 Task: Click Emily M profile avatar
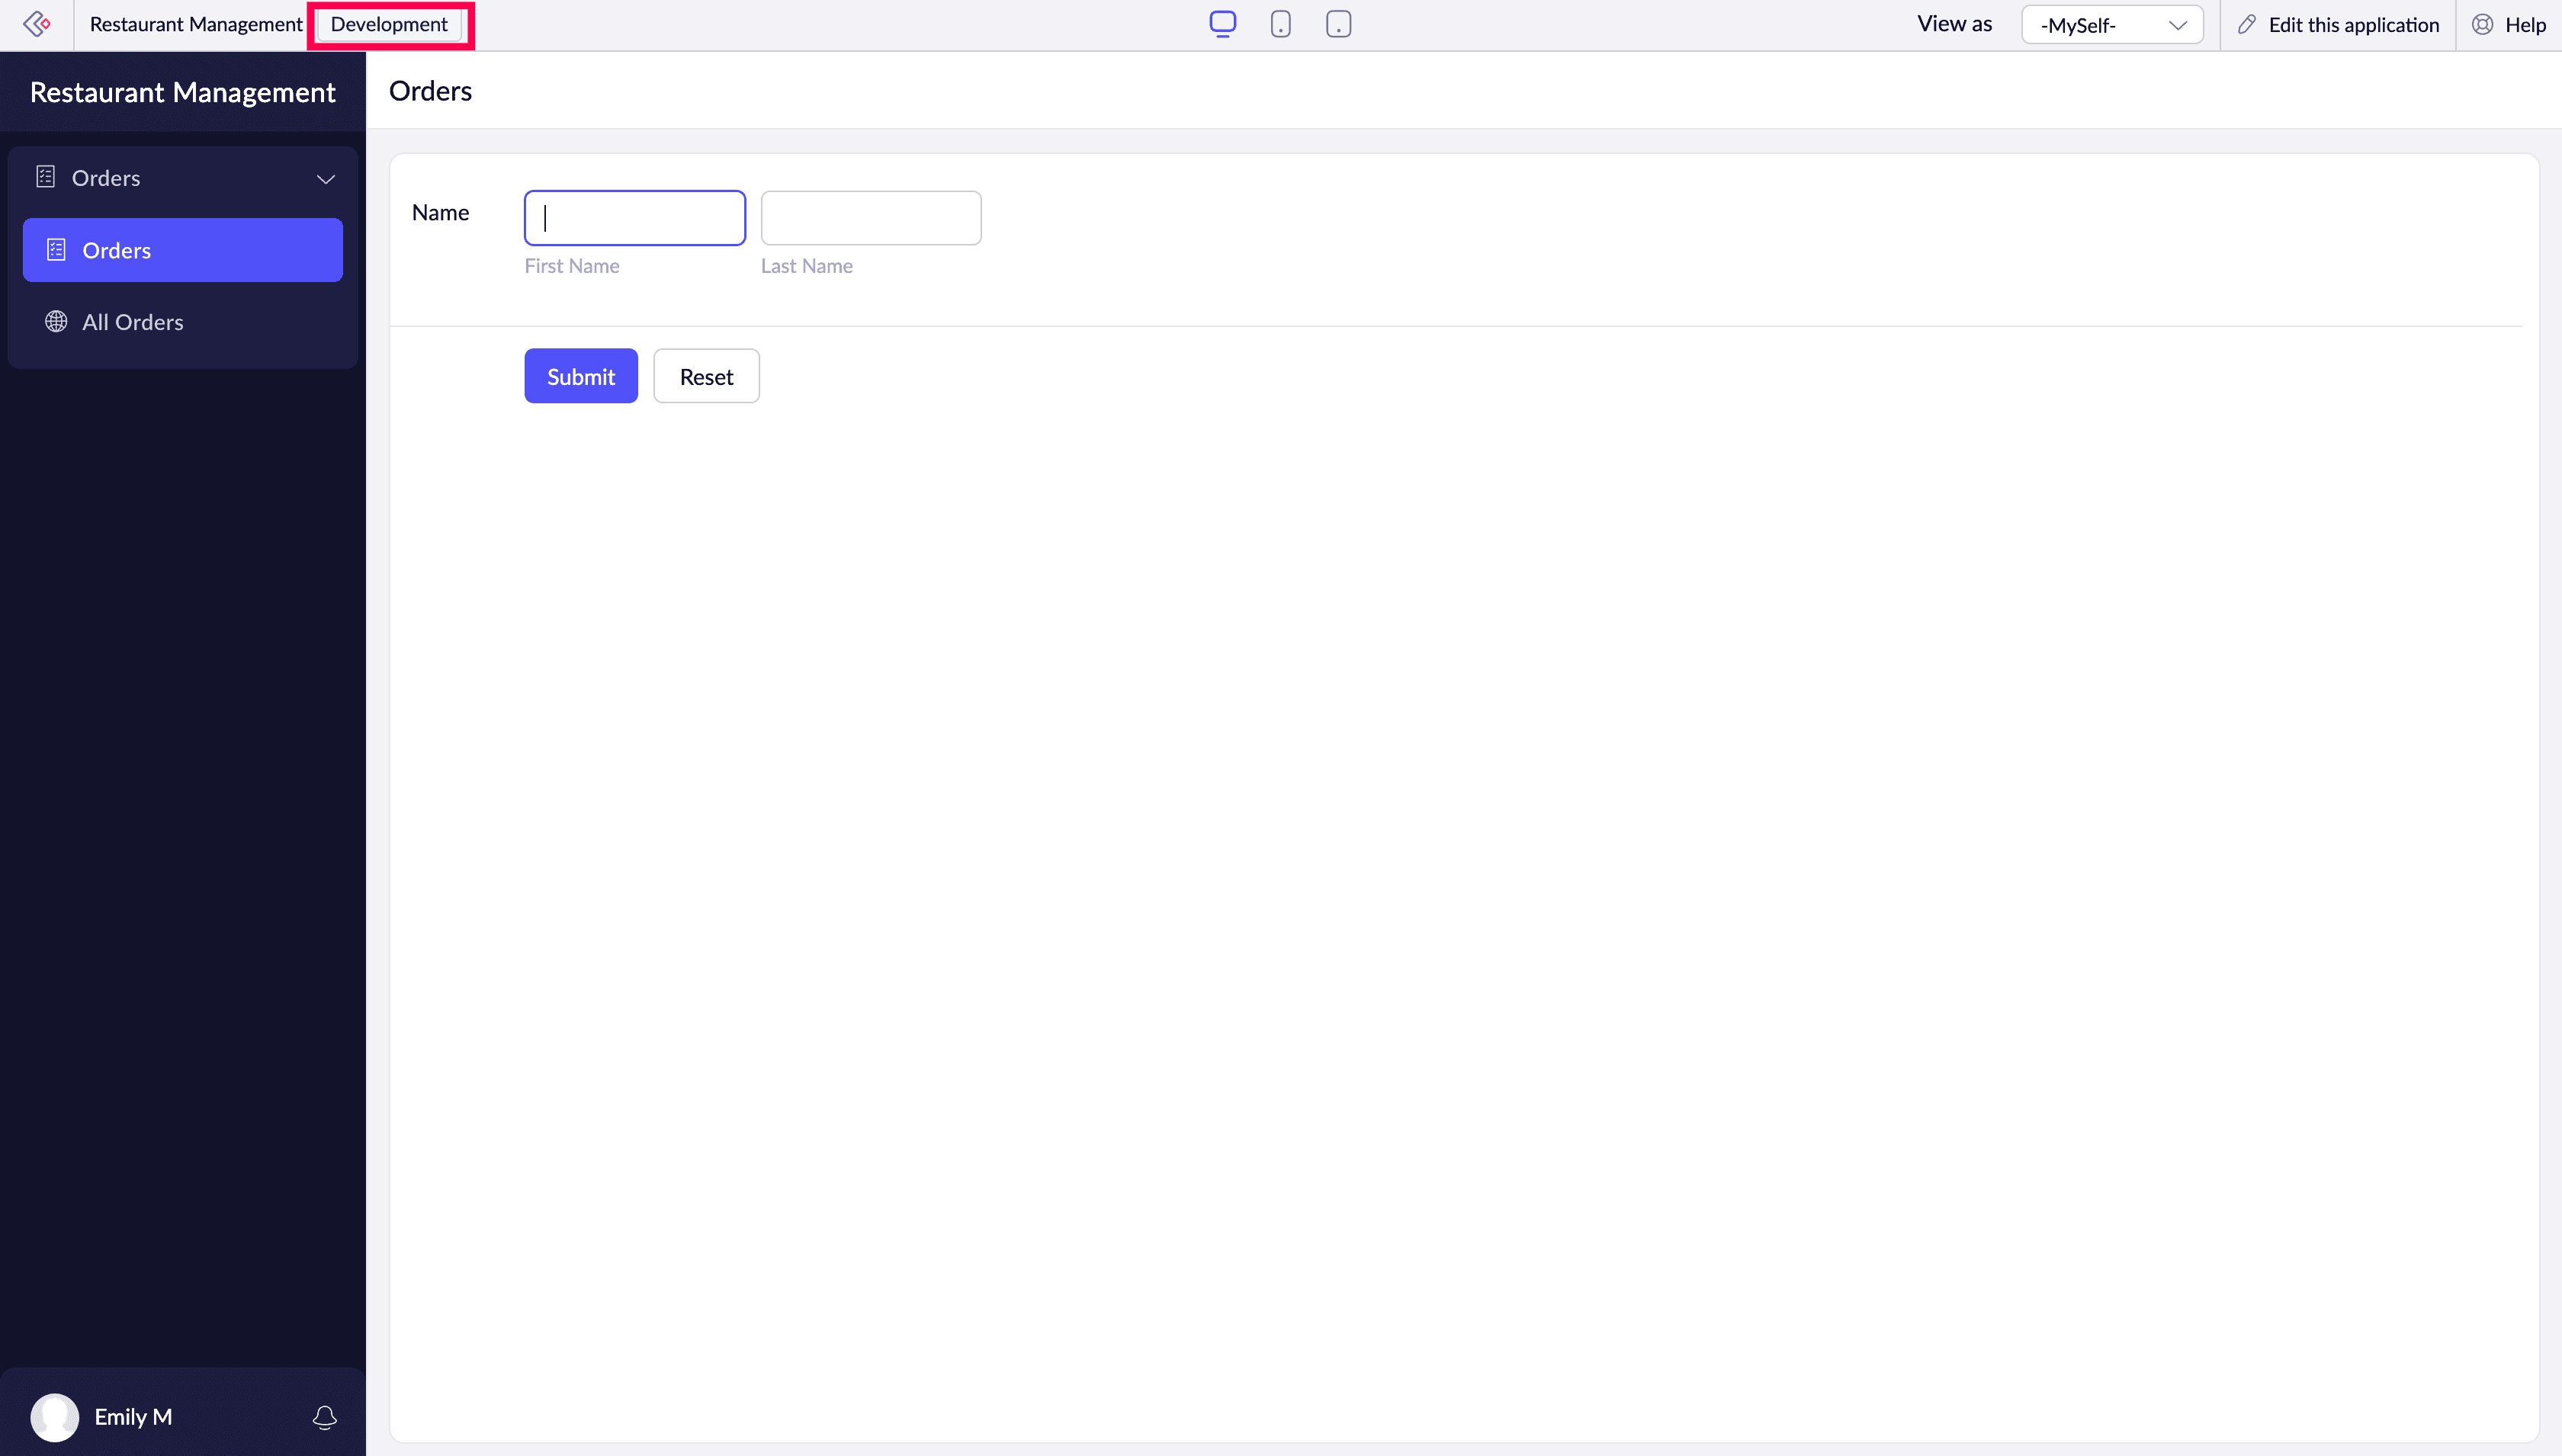[x=55, y=1417]
